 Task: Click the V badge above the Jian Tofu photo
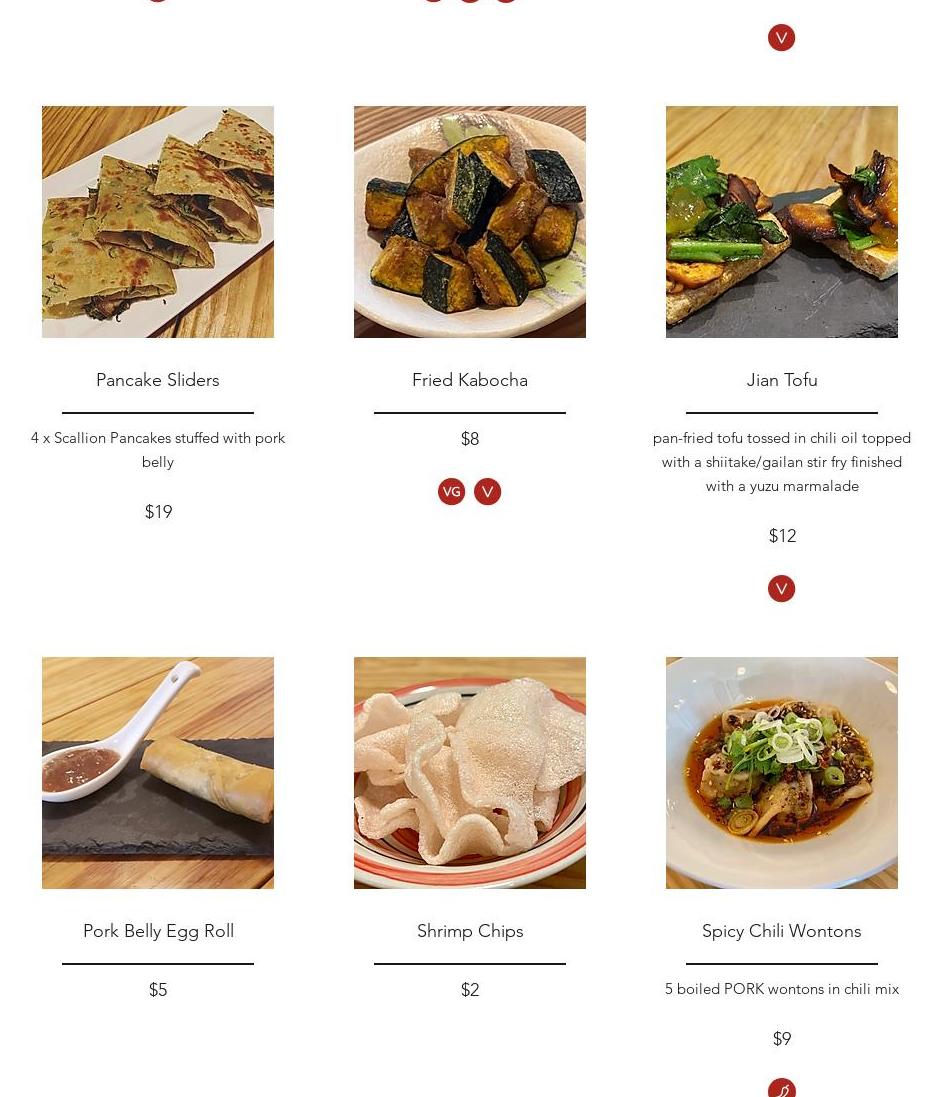pos(781,38)
